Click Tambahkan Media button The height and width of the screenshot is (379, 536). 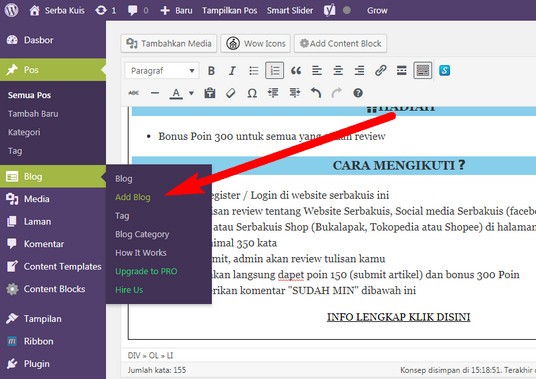pyautogui.click(x=169, y=43)
